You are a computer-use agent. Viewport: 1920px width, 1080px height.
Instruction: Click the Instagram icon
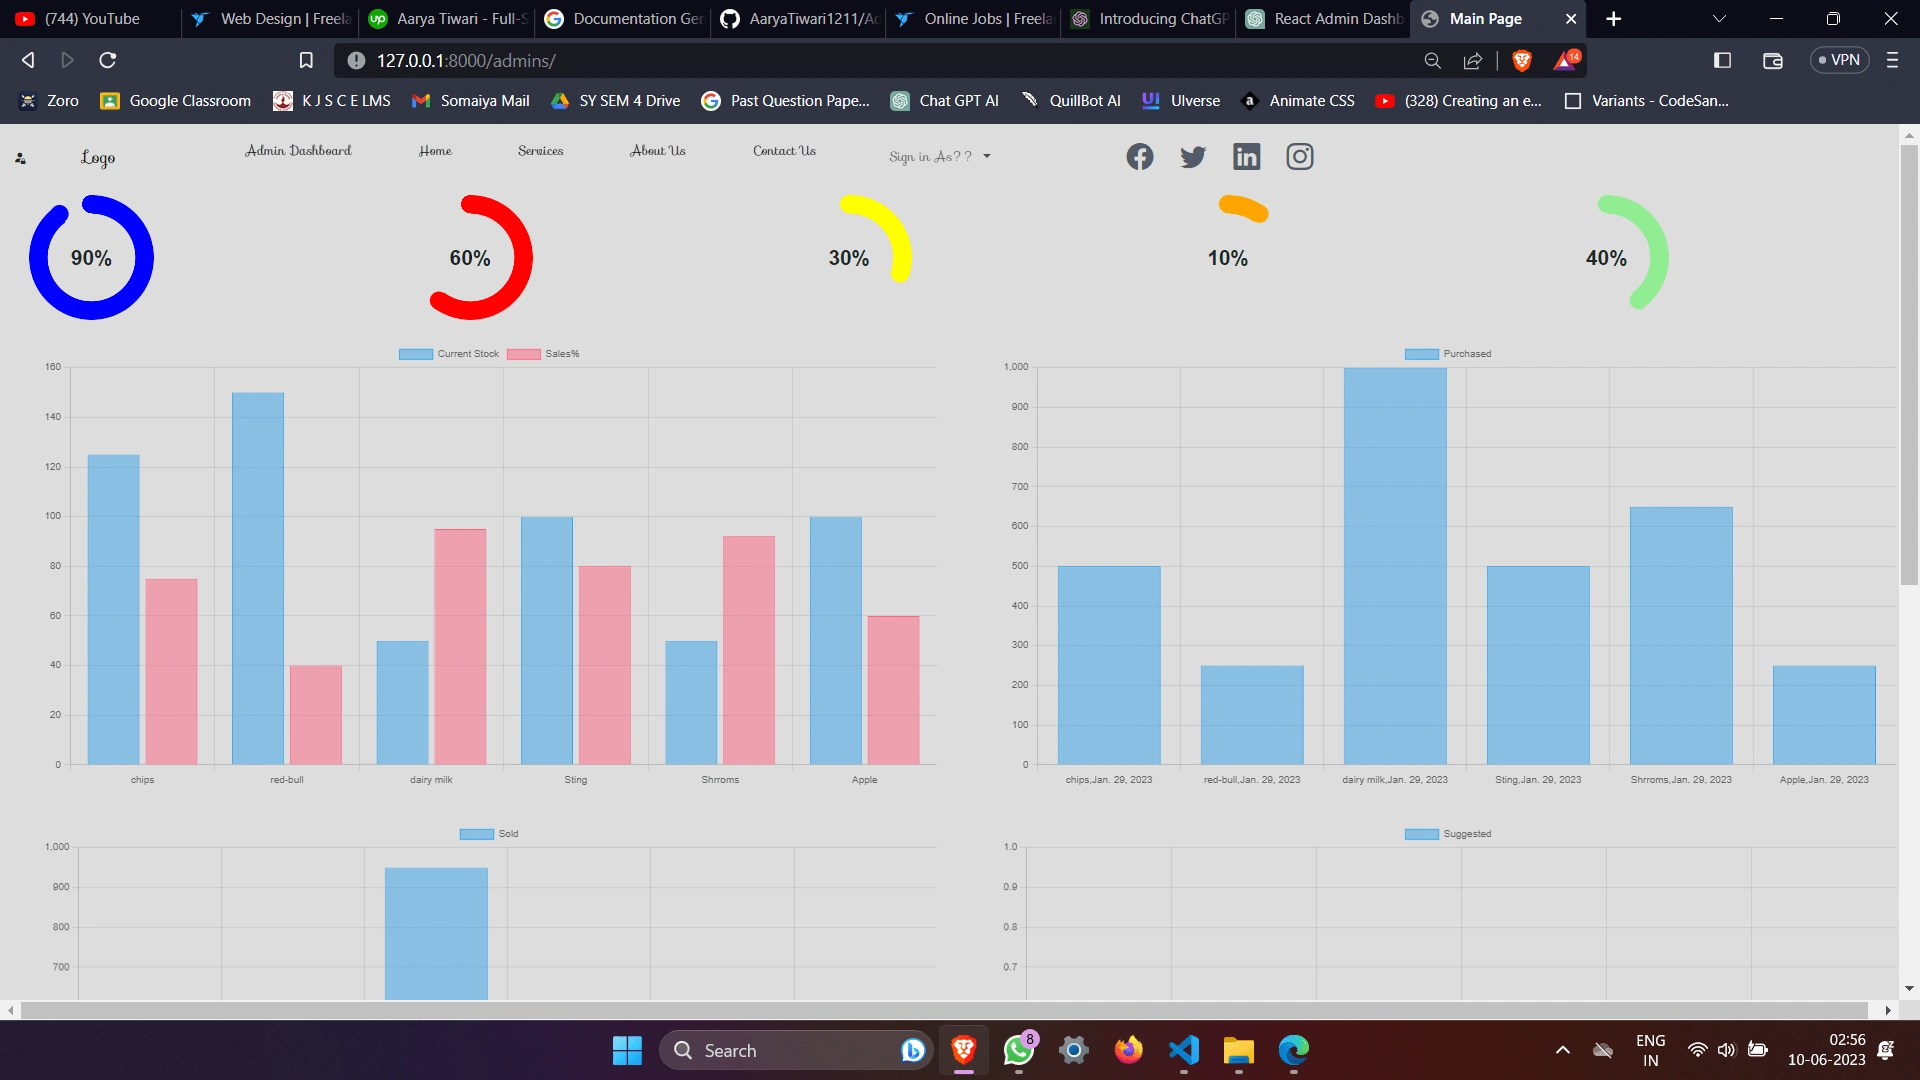pos(1299,157)
